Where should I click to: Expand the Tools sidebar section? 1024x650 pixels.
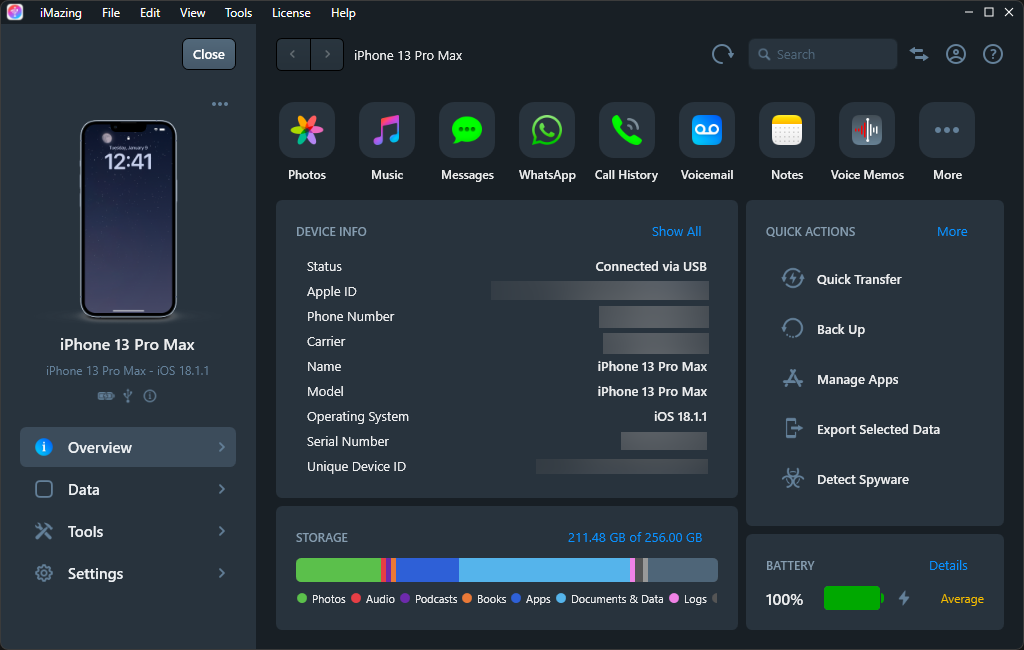coord(128,531)
